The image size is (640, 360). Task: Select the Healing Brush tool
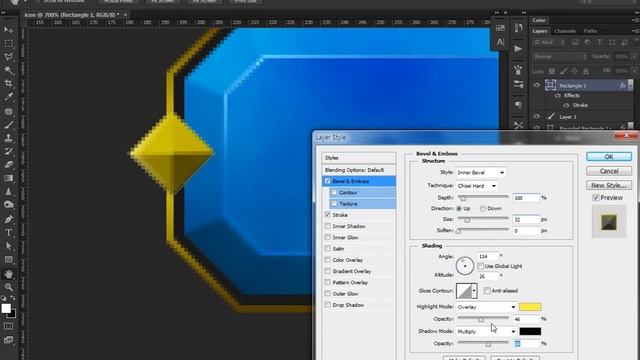point(8,111)
